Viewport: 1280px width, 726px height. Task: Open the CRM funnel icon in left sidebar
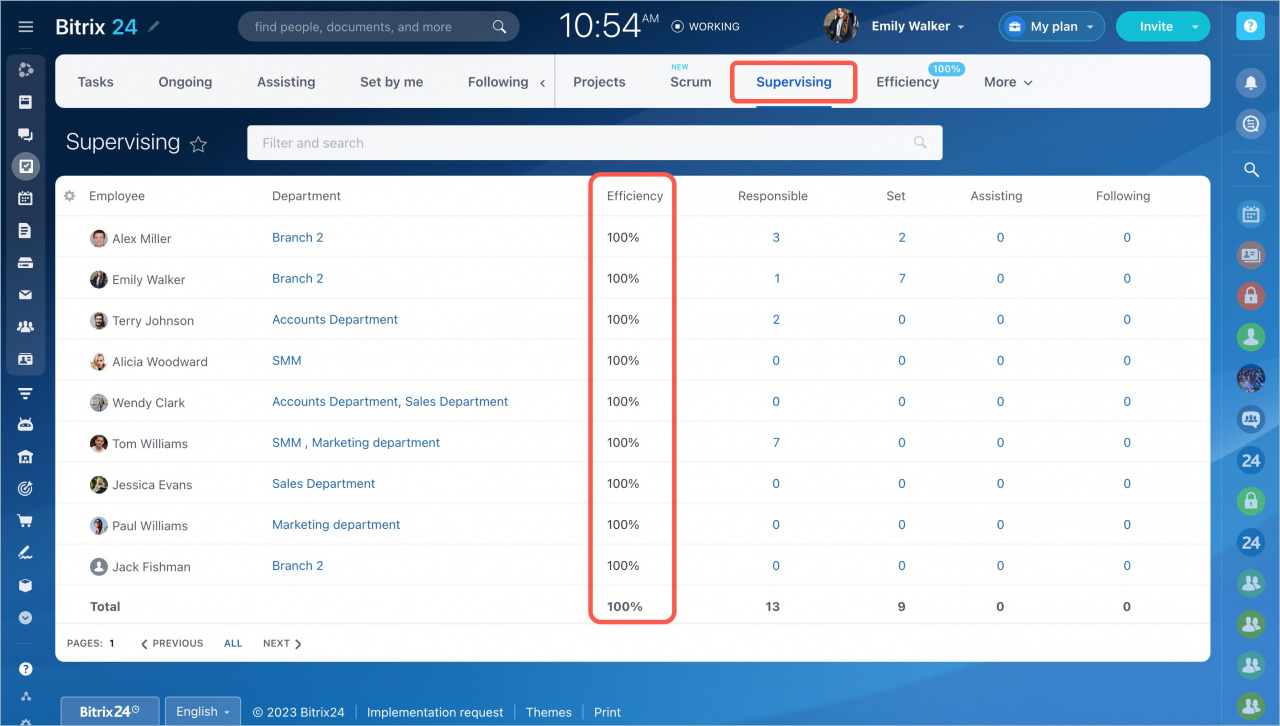26,393
